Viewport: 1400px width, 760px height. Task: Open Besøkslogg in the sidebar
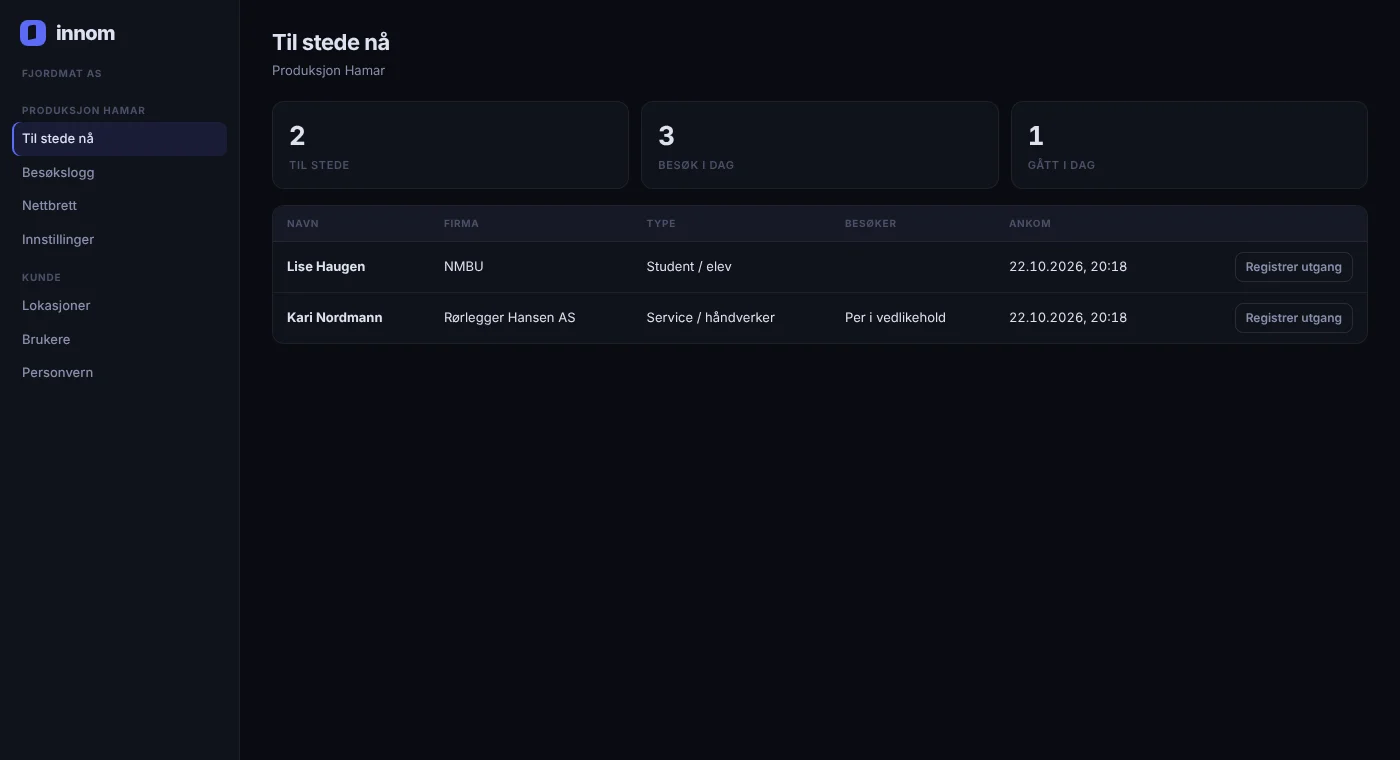(119, 172)
